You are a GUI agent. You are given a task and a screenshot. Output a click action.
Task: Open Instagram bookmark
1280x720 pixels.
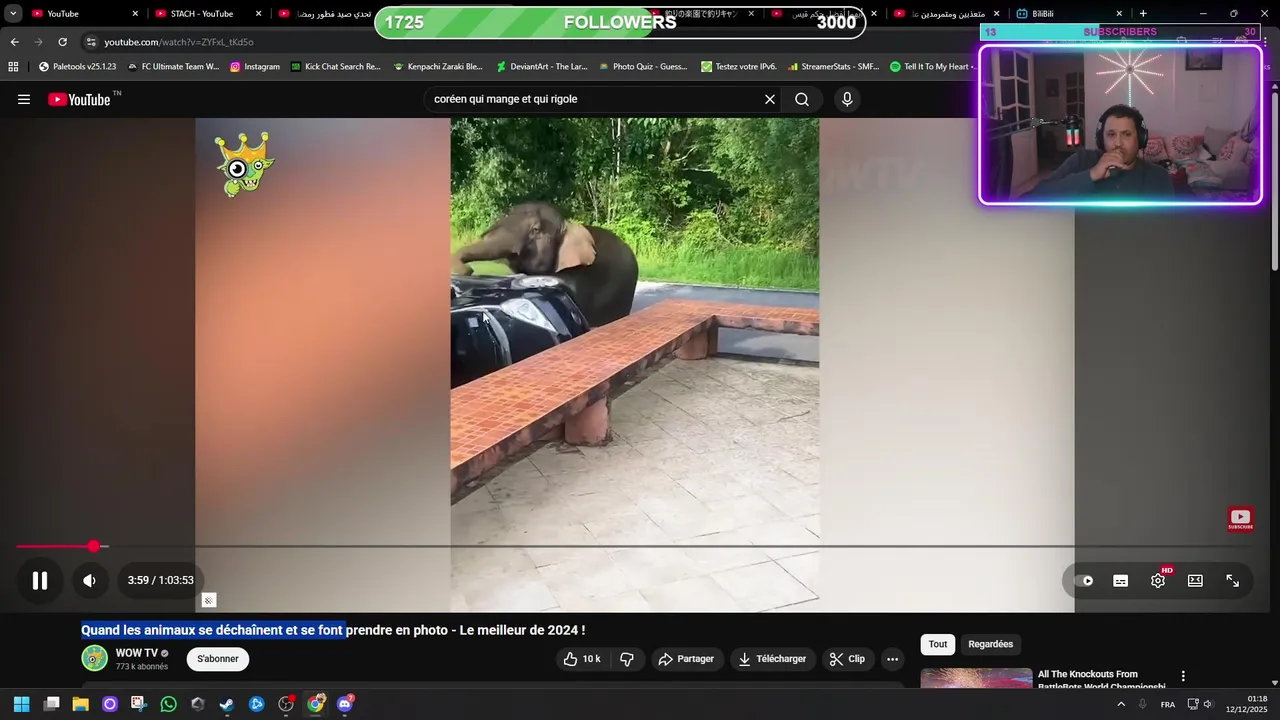click(255, 67)
